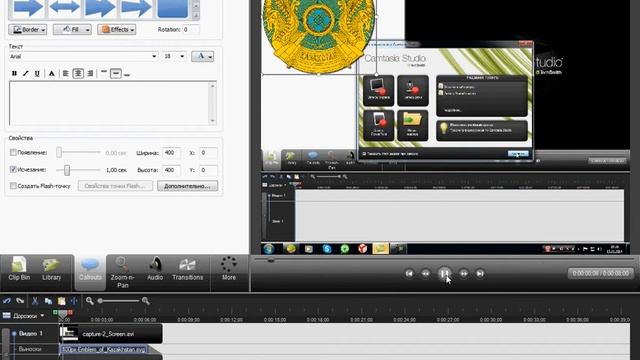Screen dimensions: 640x360
Task: Click the Y position field
Action: click(x=208, y=170)
